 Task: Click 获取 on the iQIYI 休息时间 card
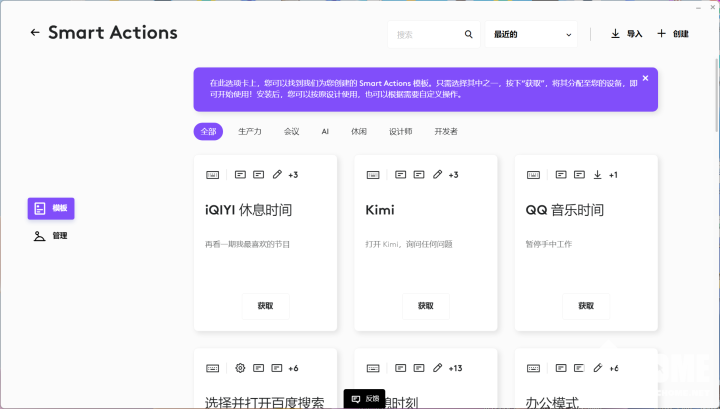click(265, 306)
